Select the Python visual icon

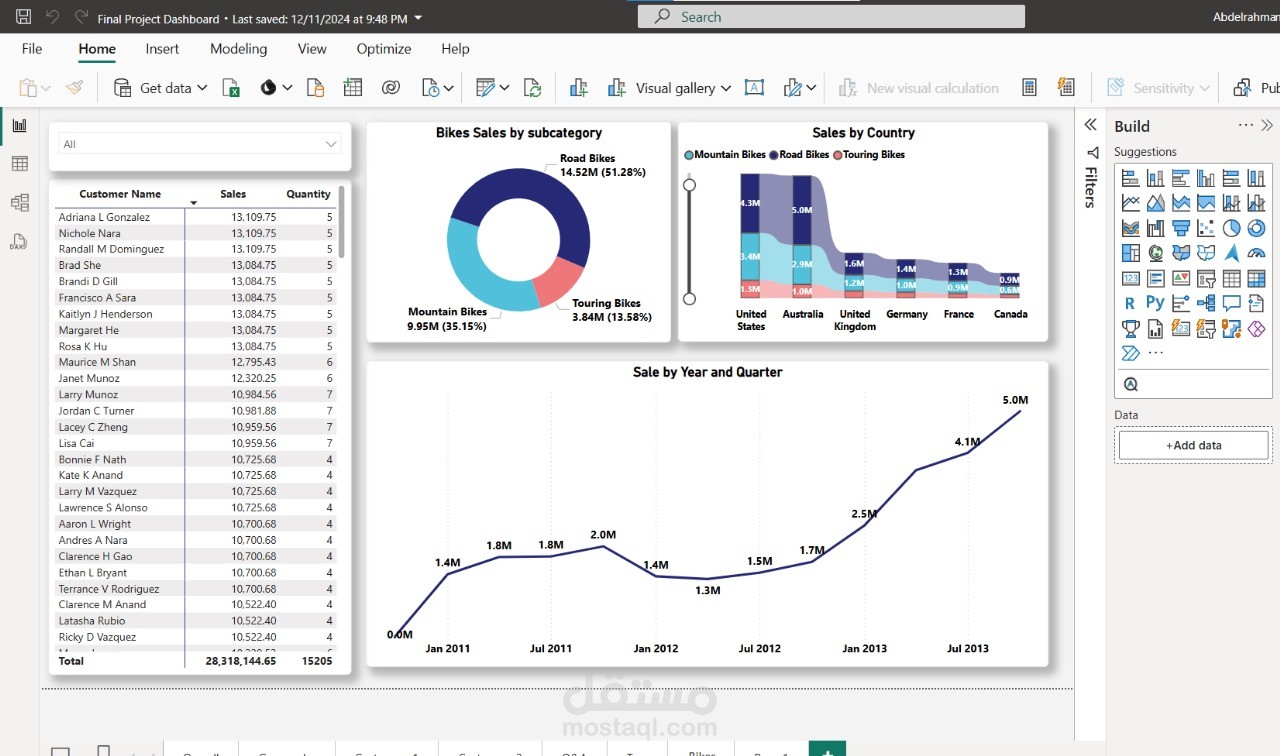[x=1155, y=301]
